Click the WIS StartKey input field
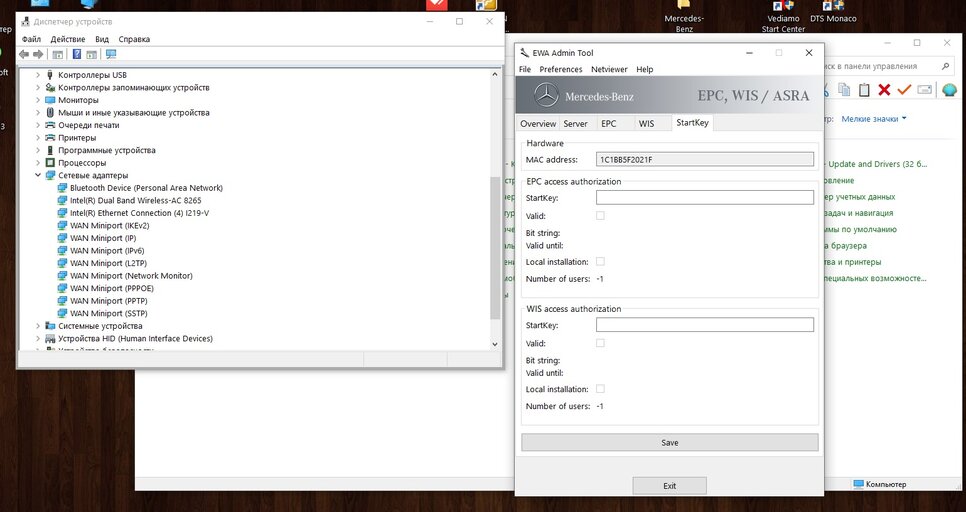Viewport: 966px width, 512px height. coord(705,325)
